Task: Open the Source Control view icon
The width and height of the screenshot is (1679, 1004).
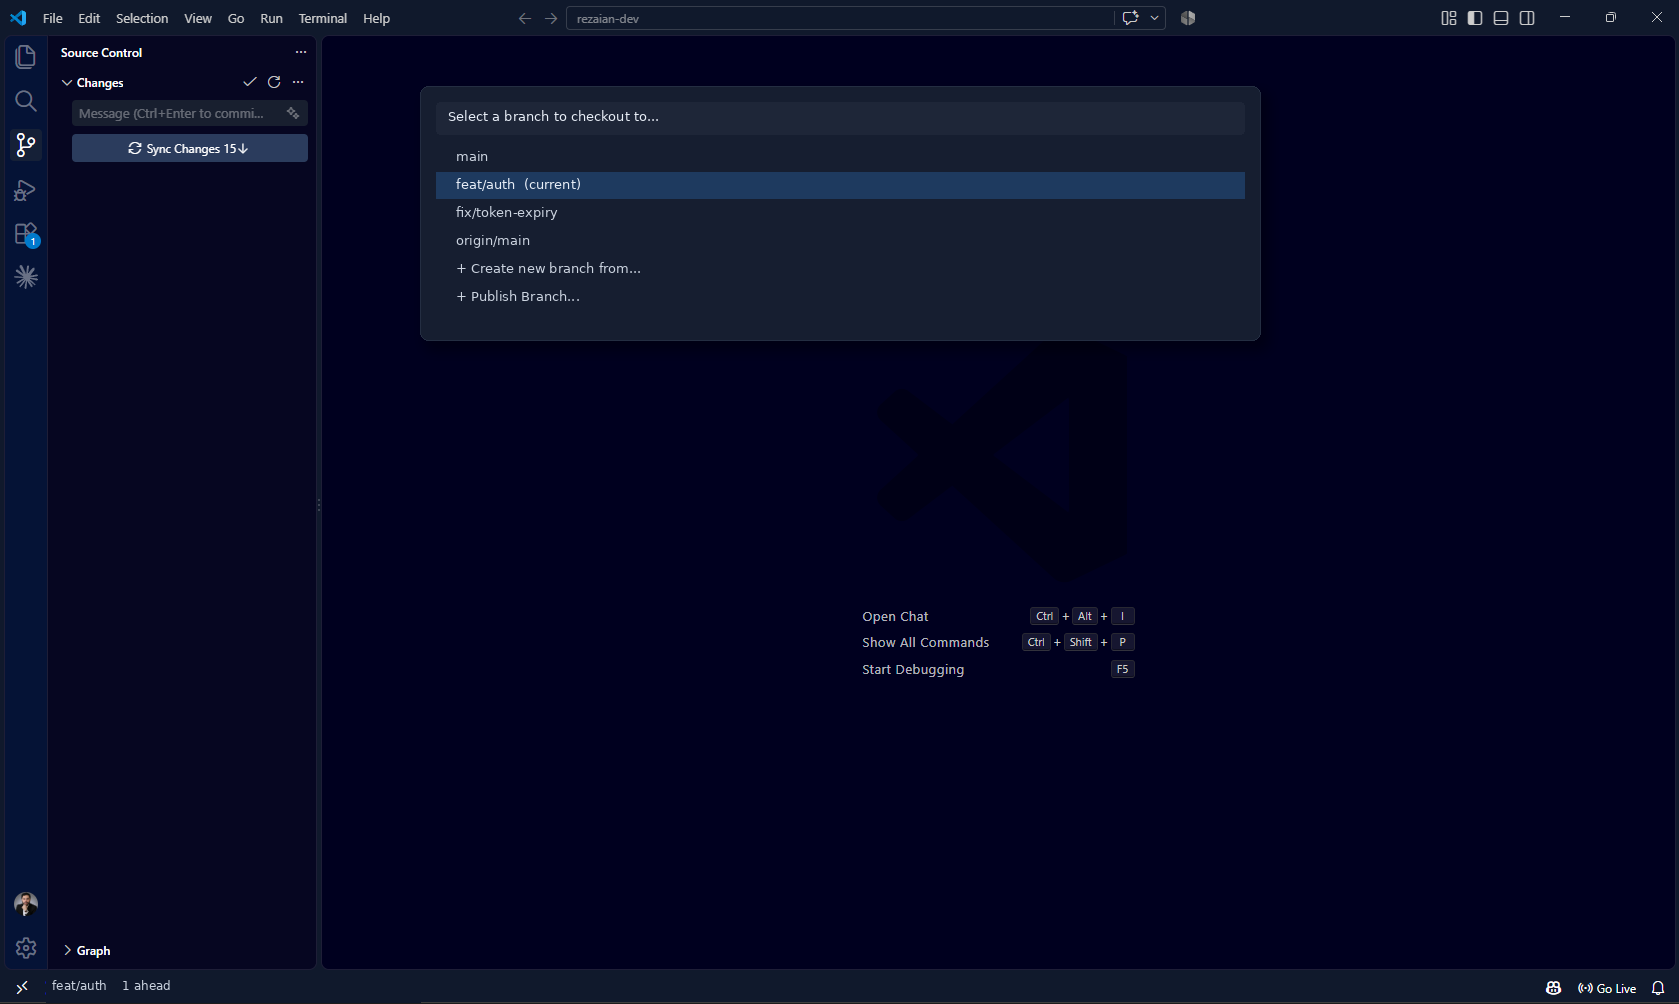Action: (26, 145)
